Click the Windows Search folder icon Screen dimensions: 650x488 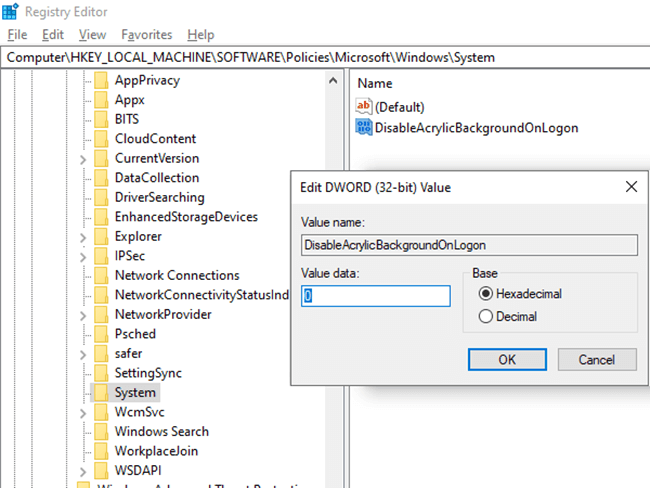[x=101, y=431]
